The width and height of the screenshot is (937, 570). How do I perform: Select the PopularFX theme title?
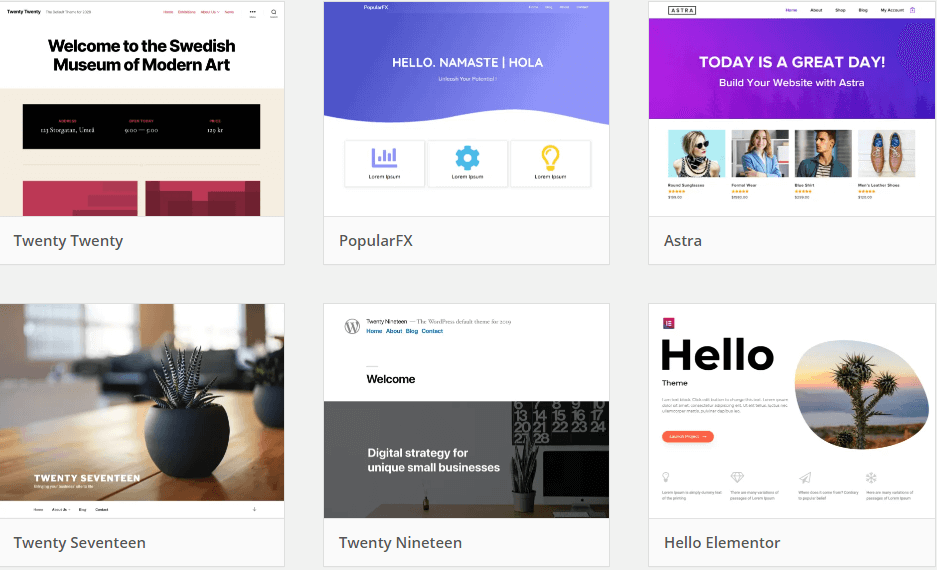tap(376, 241)
